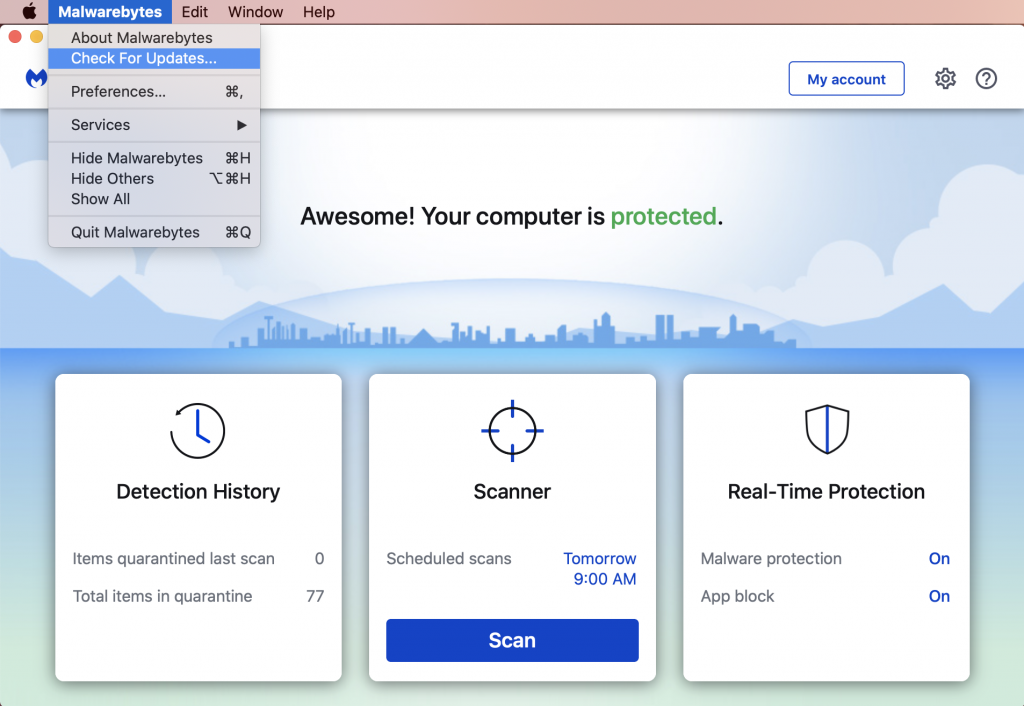Choose Show All
The width and height of the screenshot is (1024, 706).
pyautogui.click(x=154, y=199)
